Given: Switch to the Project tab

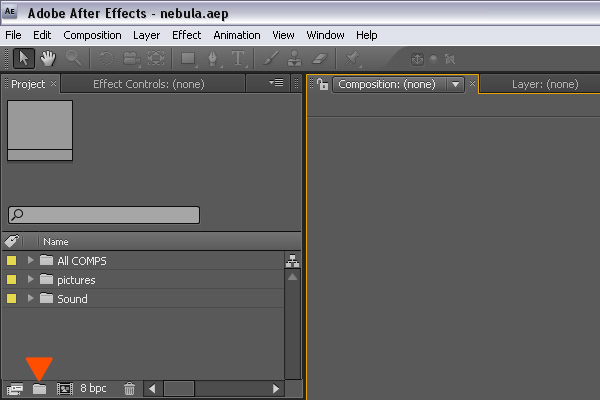Looking at the screenshot, I should pos(28,84).
